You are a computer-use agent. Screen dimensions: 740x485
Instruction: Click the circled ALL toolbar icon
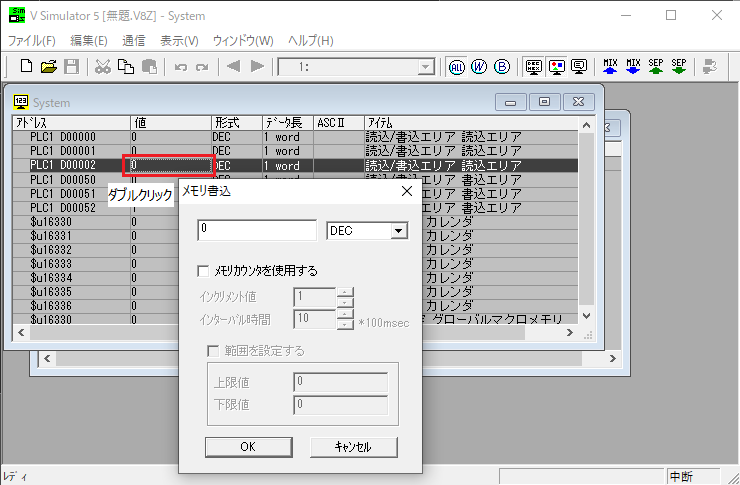tap(457, 67)
